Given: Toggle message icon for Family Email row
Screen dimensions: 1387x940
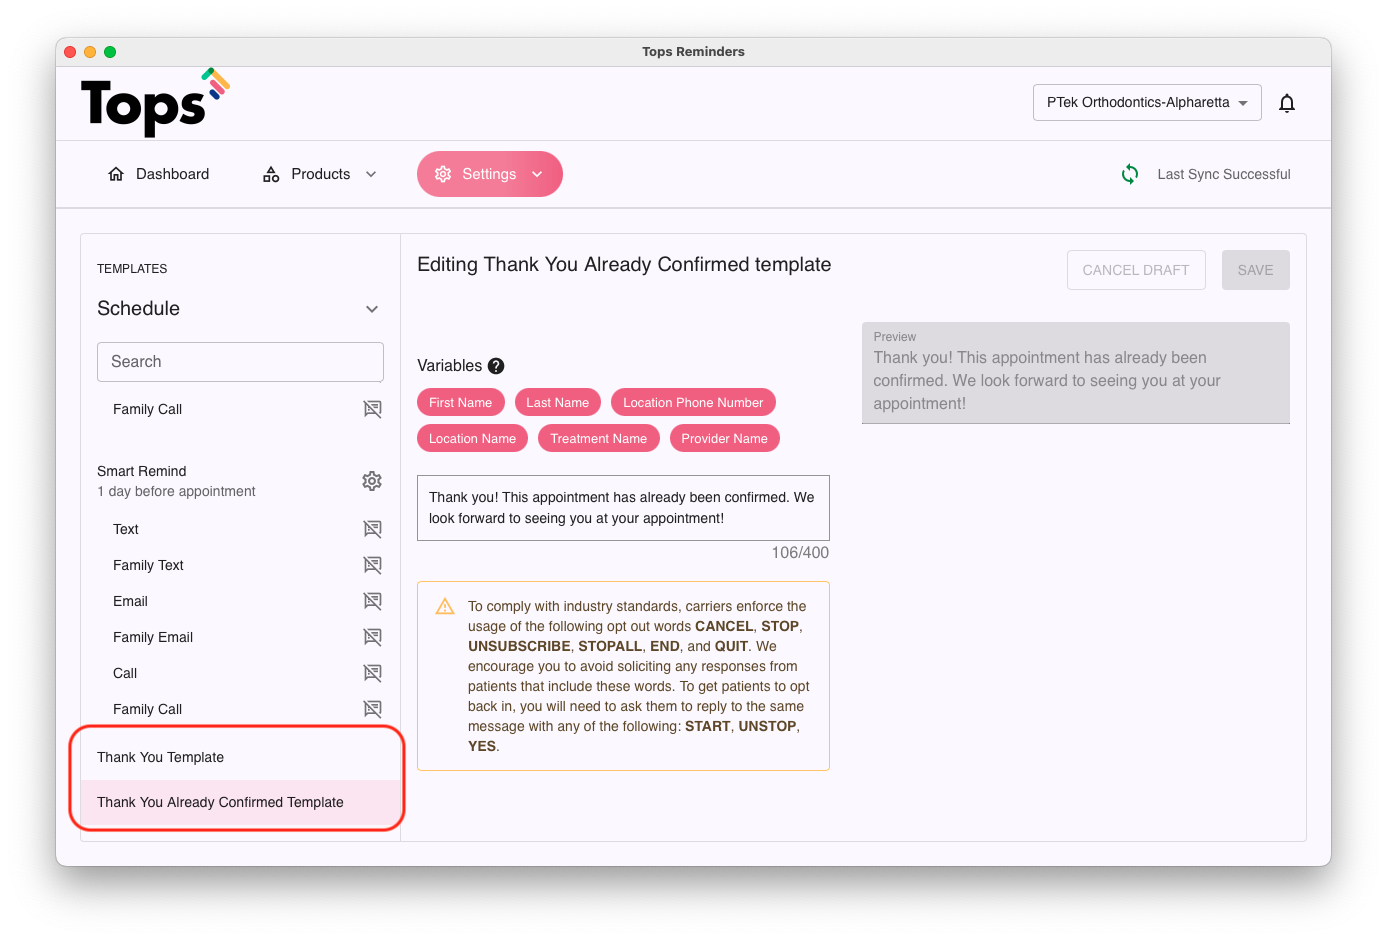Looking at the screenshot, I should click(x=372, y=637).
